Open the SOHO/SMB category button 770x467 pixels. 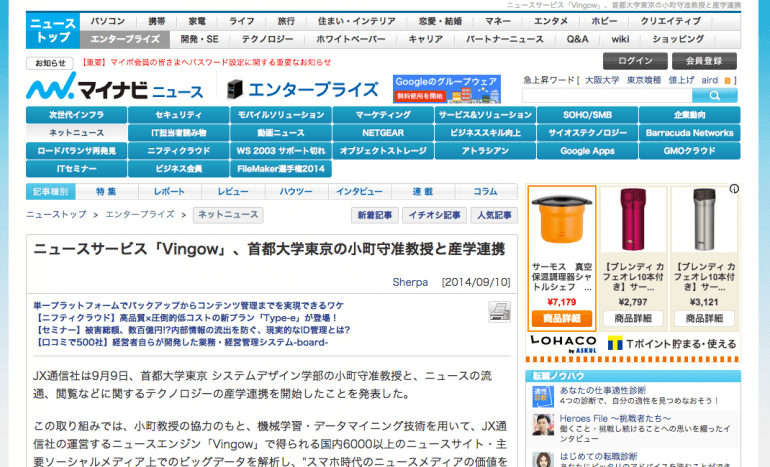(x=587, y=115)
